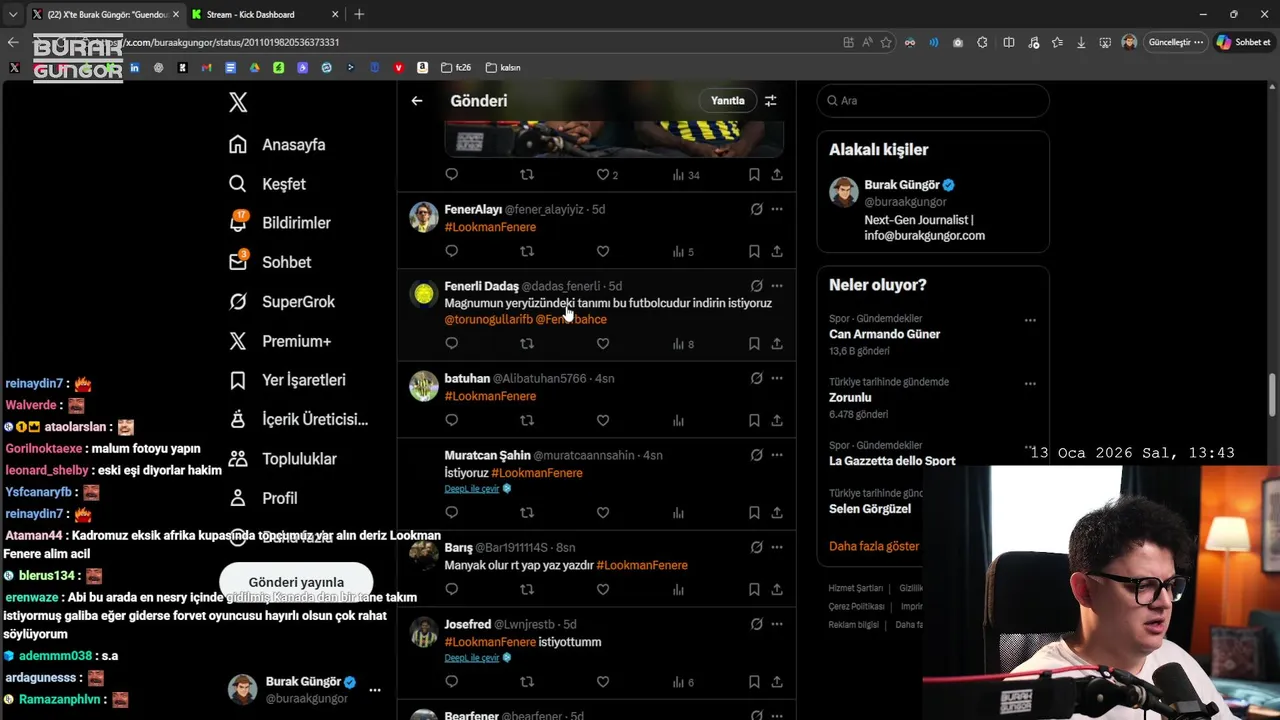Like the top post with 2 likes
Viewport: 1280px width, 720px height.
(x=607, y=175)
